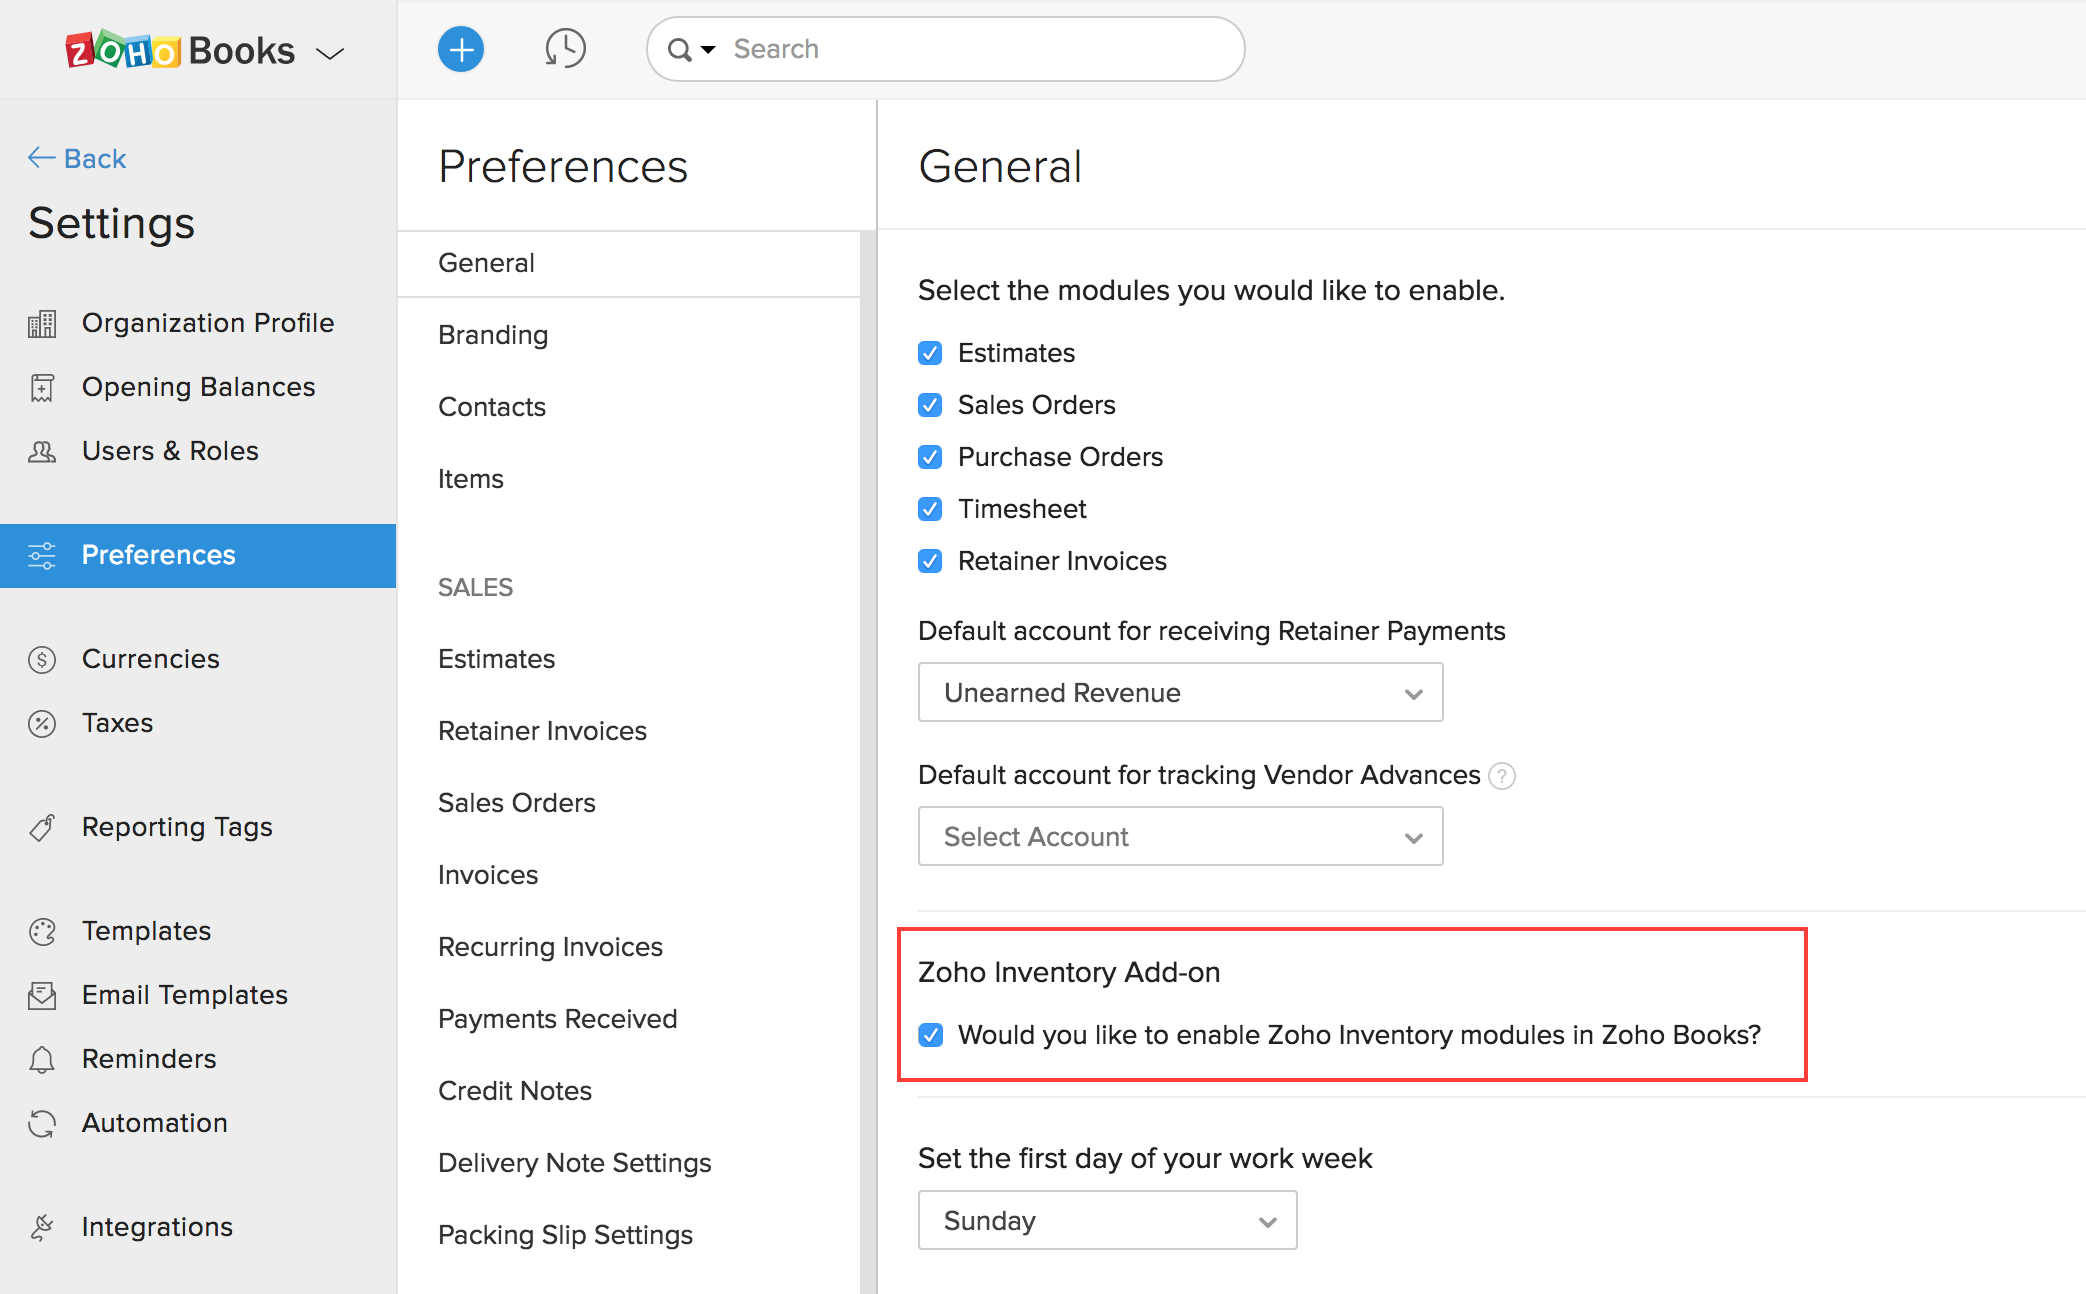Click the Taxes icon
The image size is (2086, 1294).
(x=42, y=723)
